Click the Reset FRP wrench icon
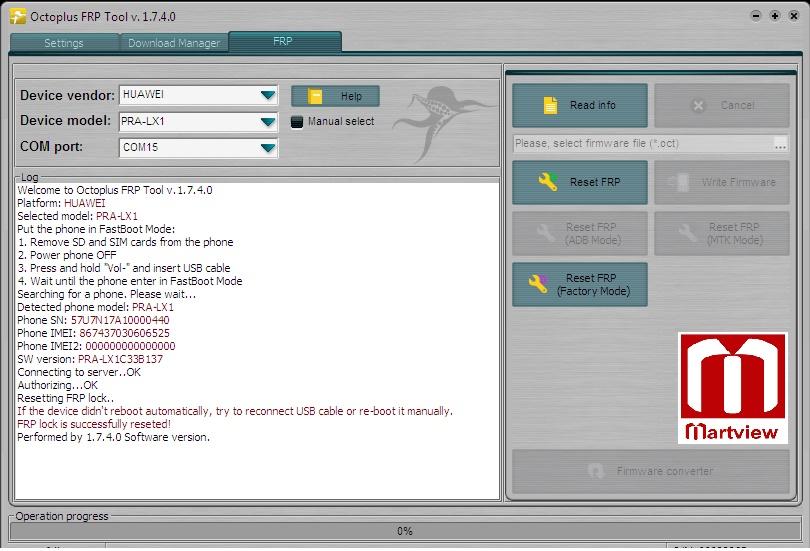Image resolution: width=810 pixels, height=551 pixels. (x=548, y=182)
